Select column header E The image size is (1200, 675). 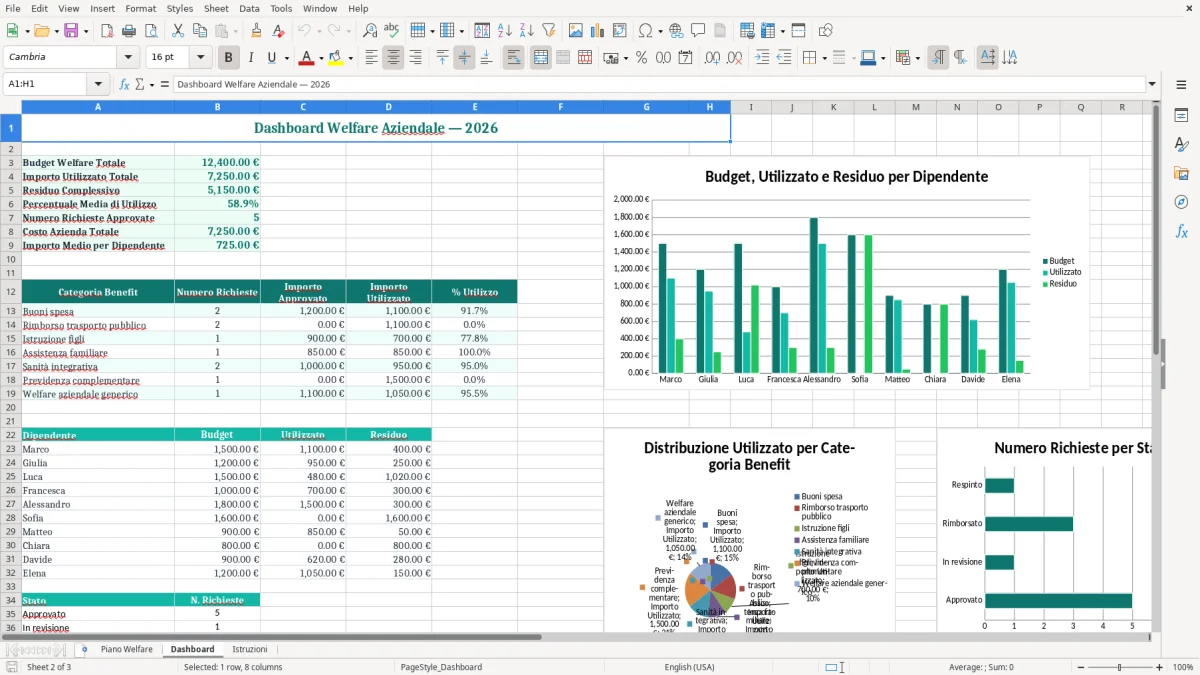point(474,107)
